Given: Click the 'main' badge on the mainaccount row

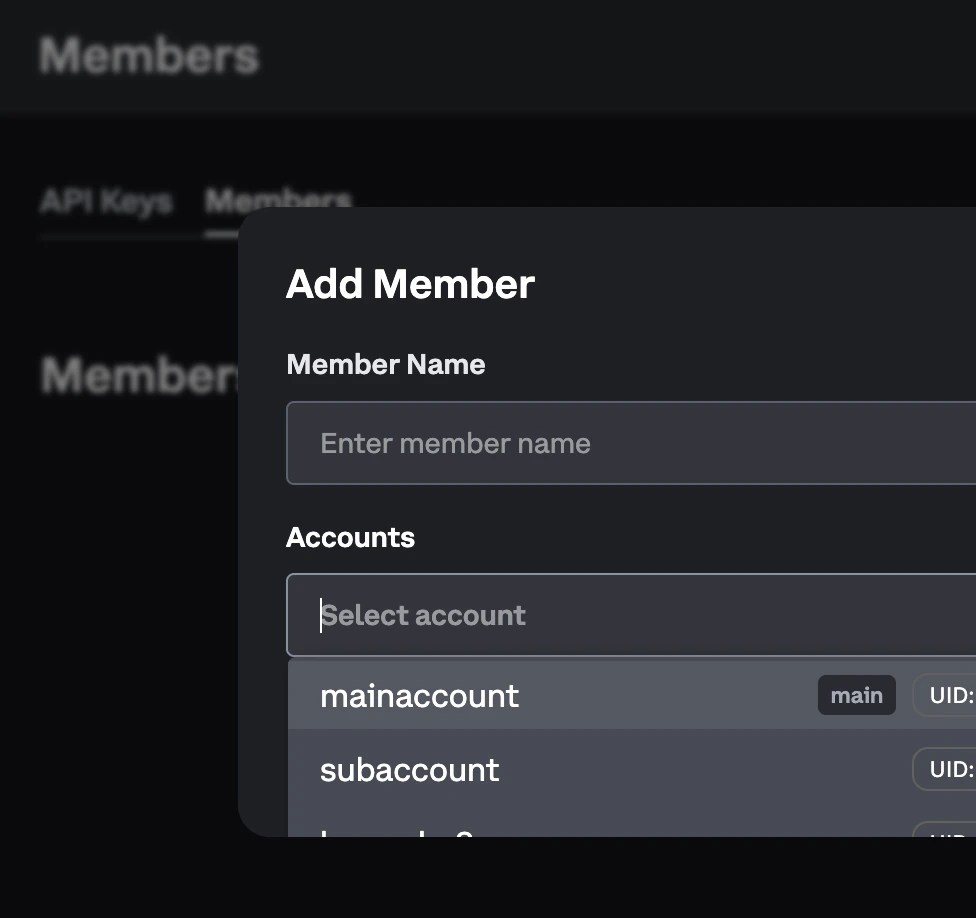Looking at the screenshot, I should coord(856,695).
